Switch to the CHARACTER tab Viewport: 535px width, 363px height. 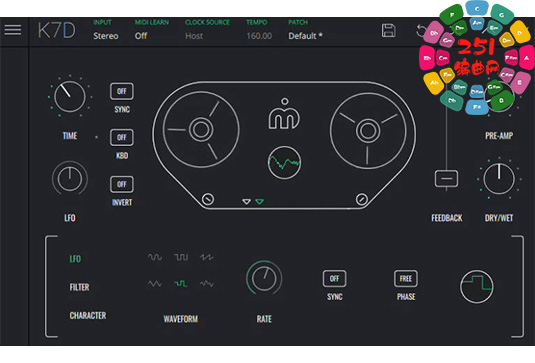pyautogui.click(x=88, y=316)
